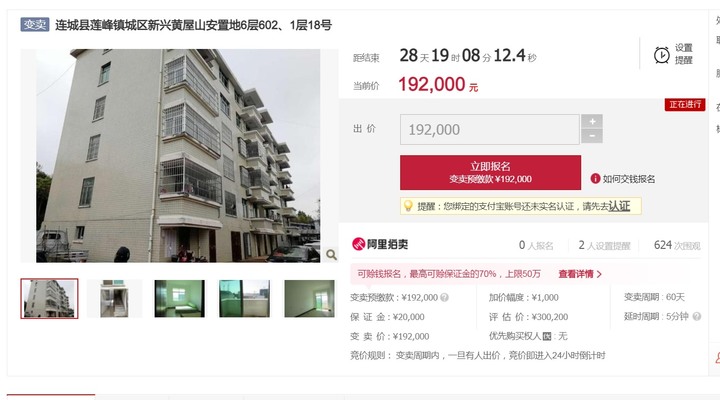Click the info icon beside 如何交钱报名
720x400 pixels.
(595, 179)
